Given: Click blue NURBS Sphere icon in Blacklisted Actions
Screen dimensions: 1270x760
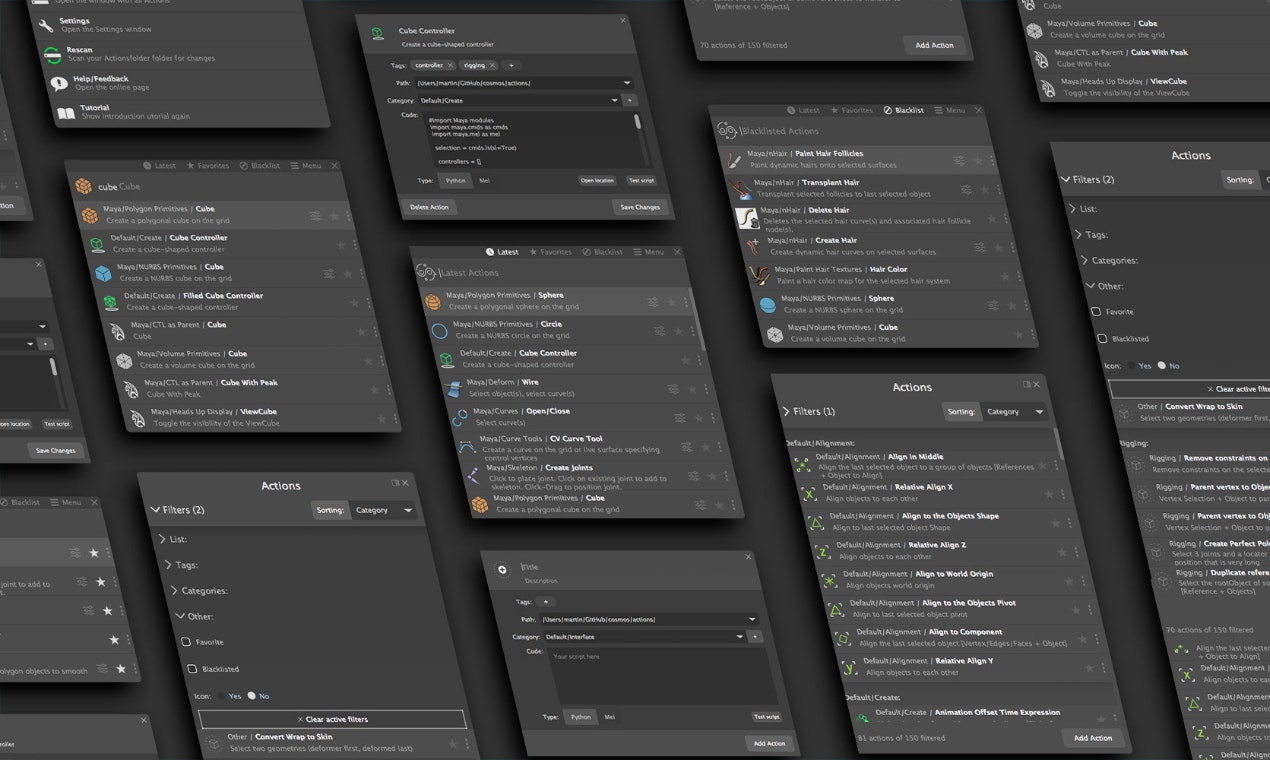Looking at the screenshot, I should point(768,304).
